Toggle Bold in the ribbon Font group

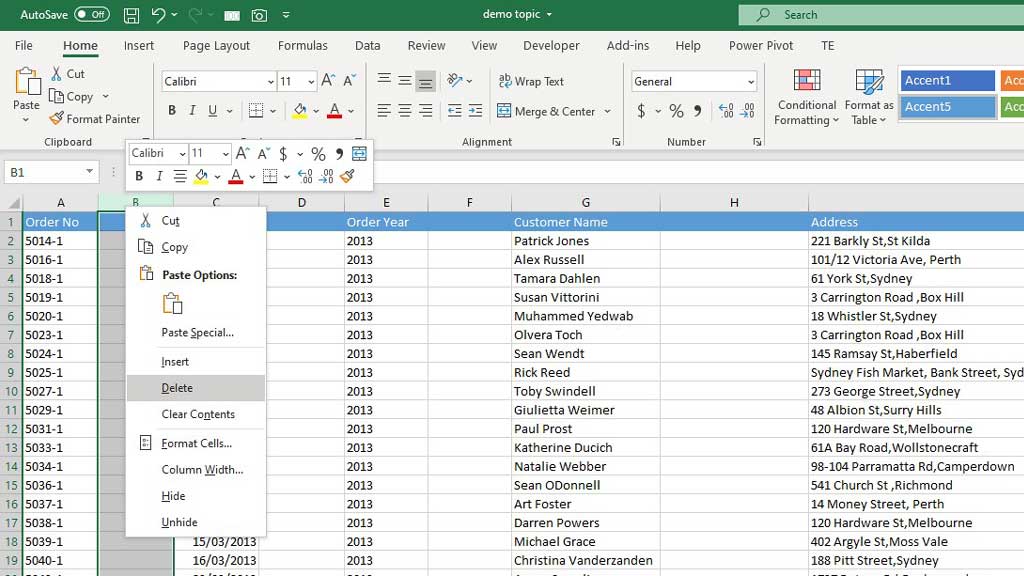pos(172,111)
